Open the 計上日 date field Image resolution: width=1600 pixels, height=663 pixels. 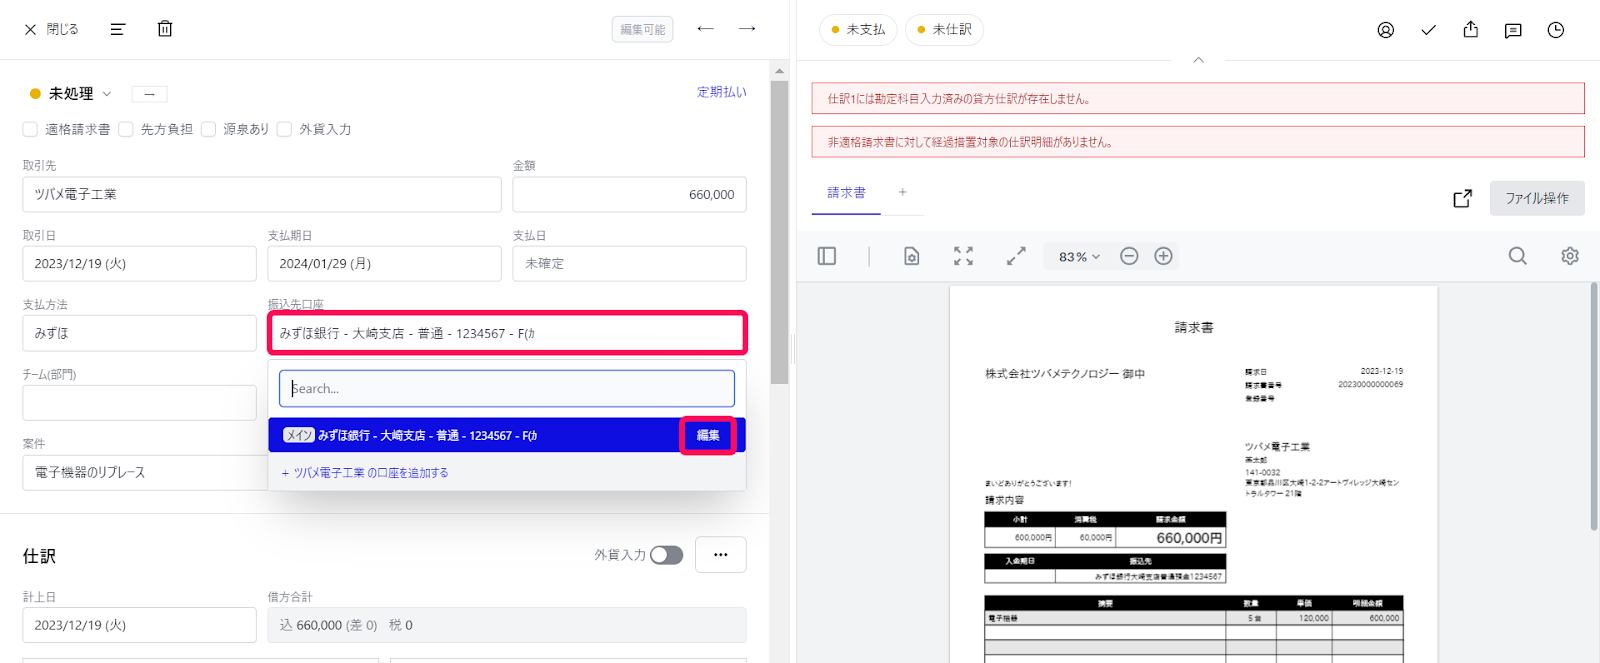pos(139,625)
